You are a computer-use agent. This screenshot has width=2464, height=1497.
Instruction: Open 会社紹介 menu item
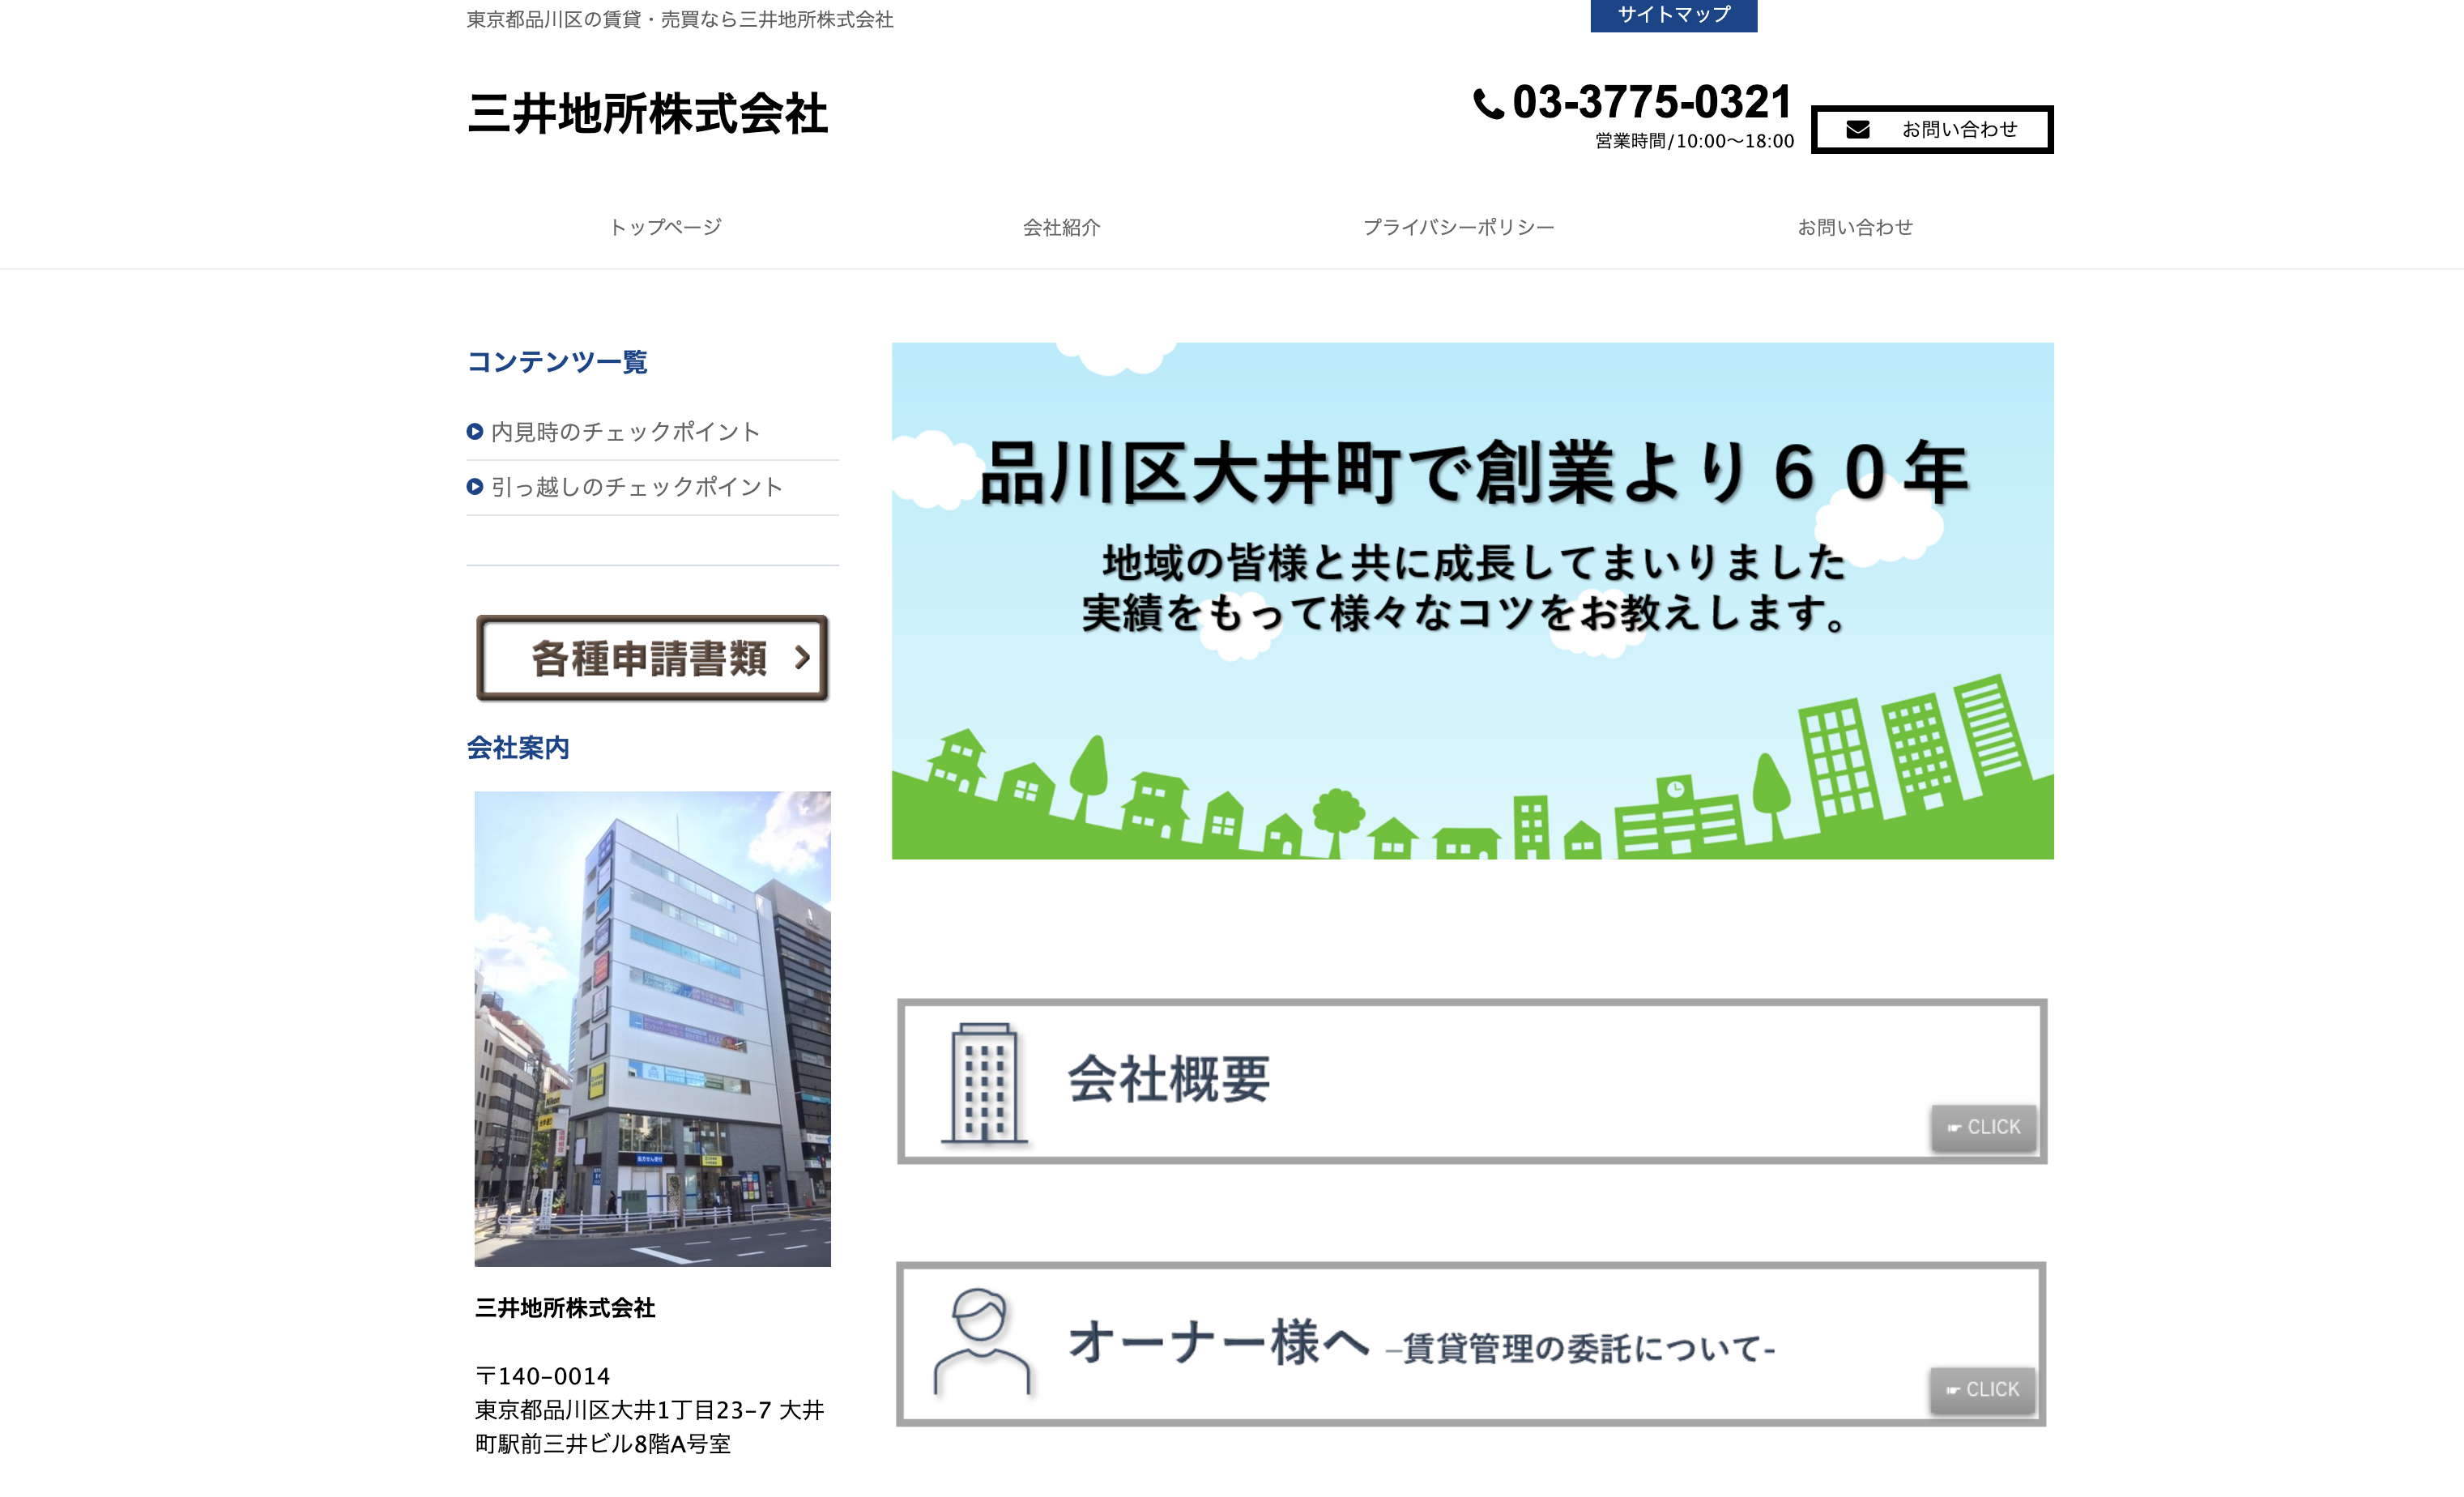click(x=1061, y=227)
